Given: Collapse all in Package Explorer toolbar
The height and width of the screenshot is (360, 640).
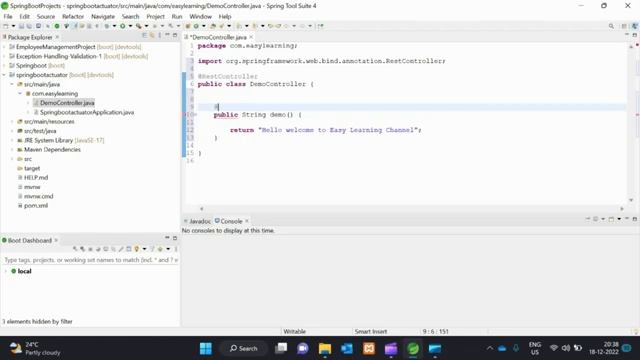Looking at the screenshot, I should (144, 36).
